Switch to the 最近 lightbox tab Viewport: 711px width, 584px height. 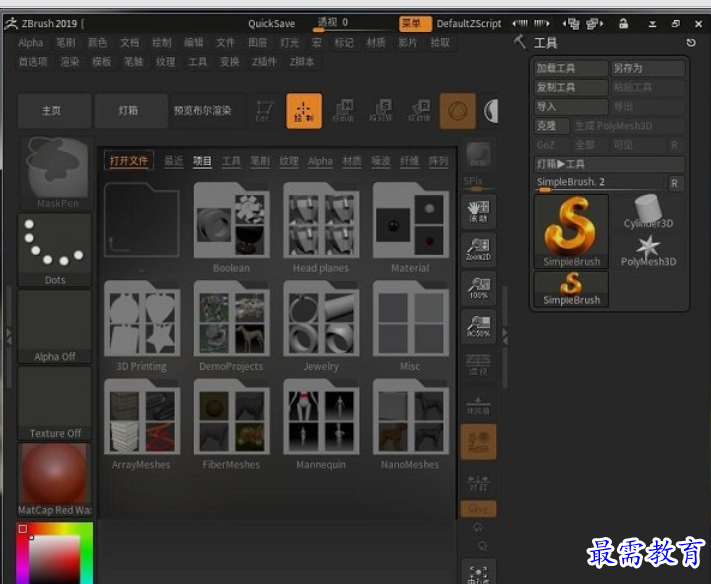174,161
